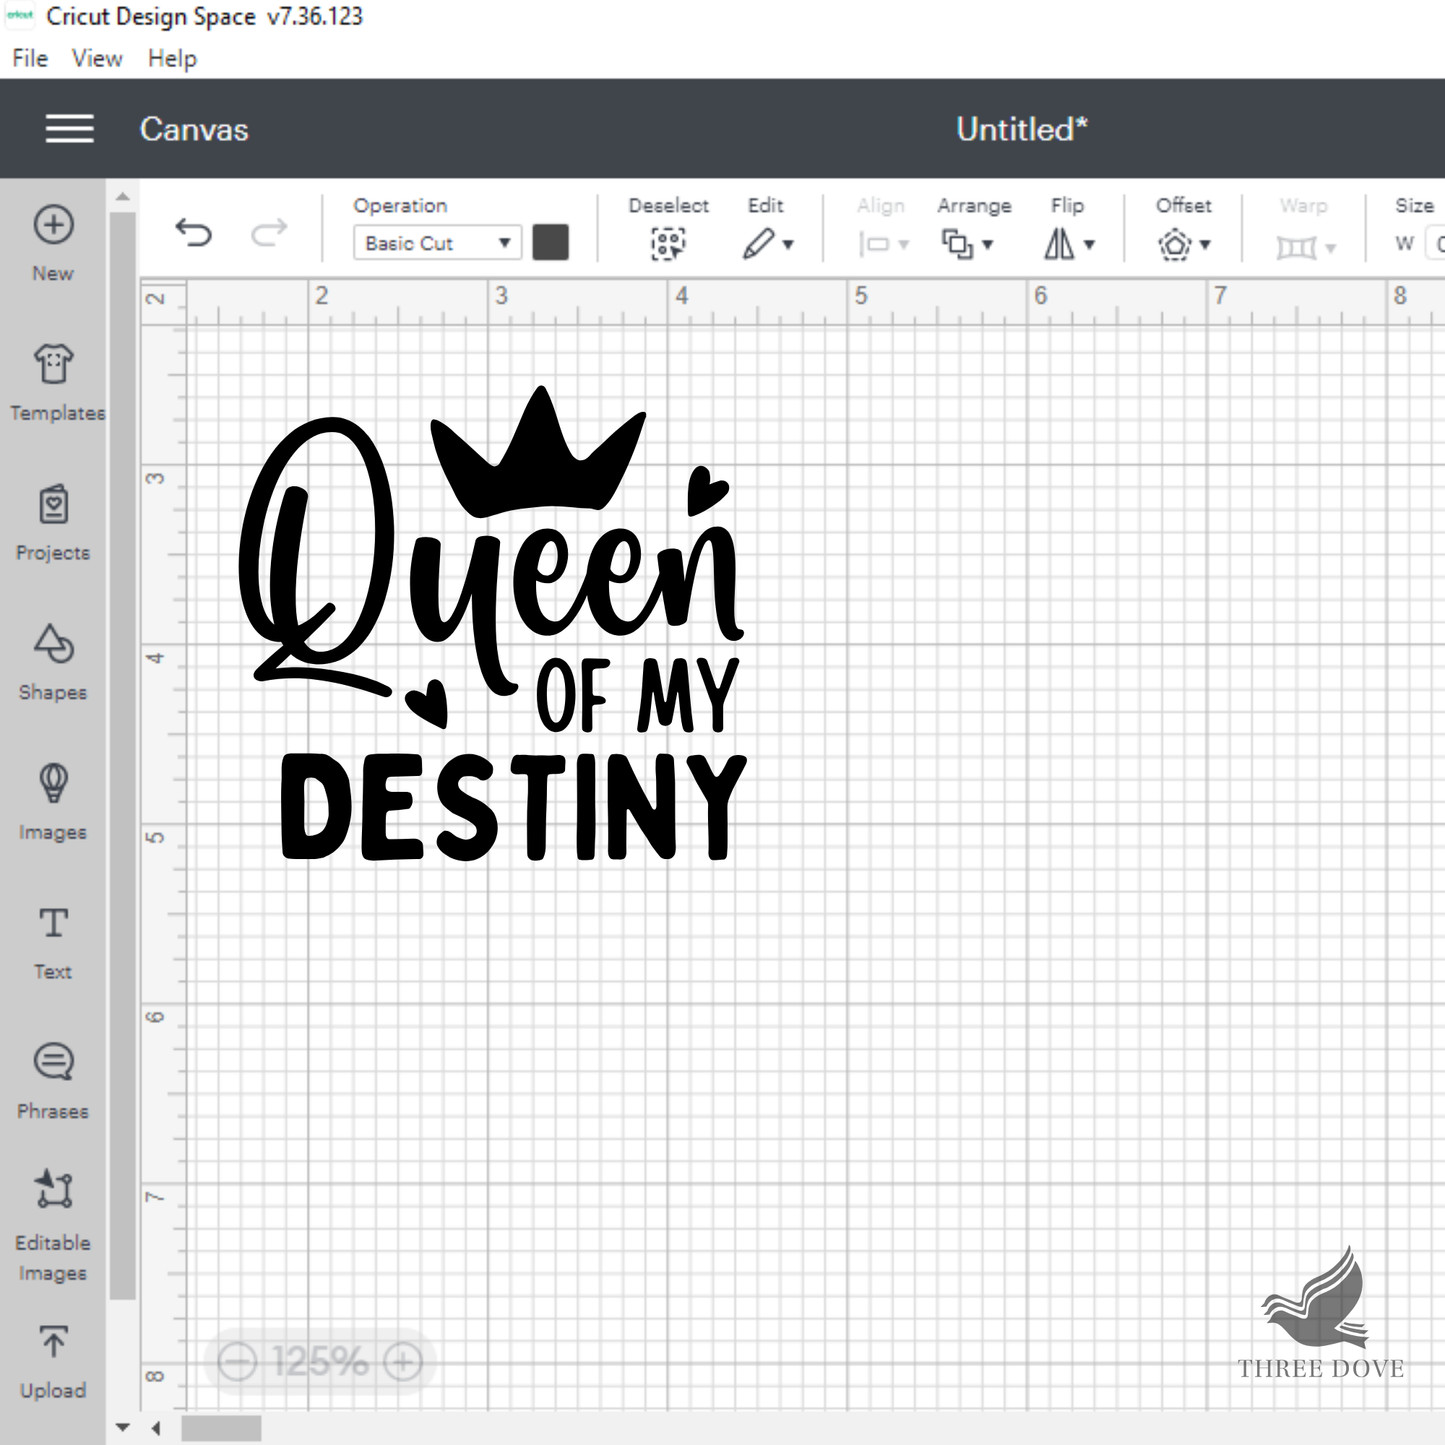
Task: Open the View menu
Action: tap(97, 58)
